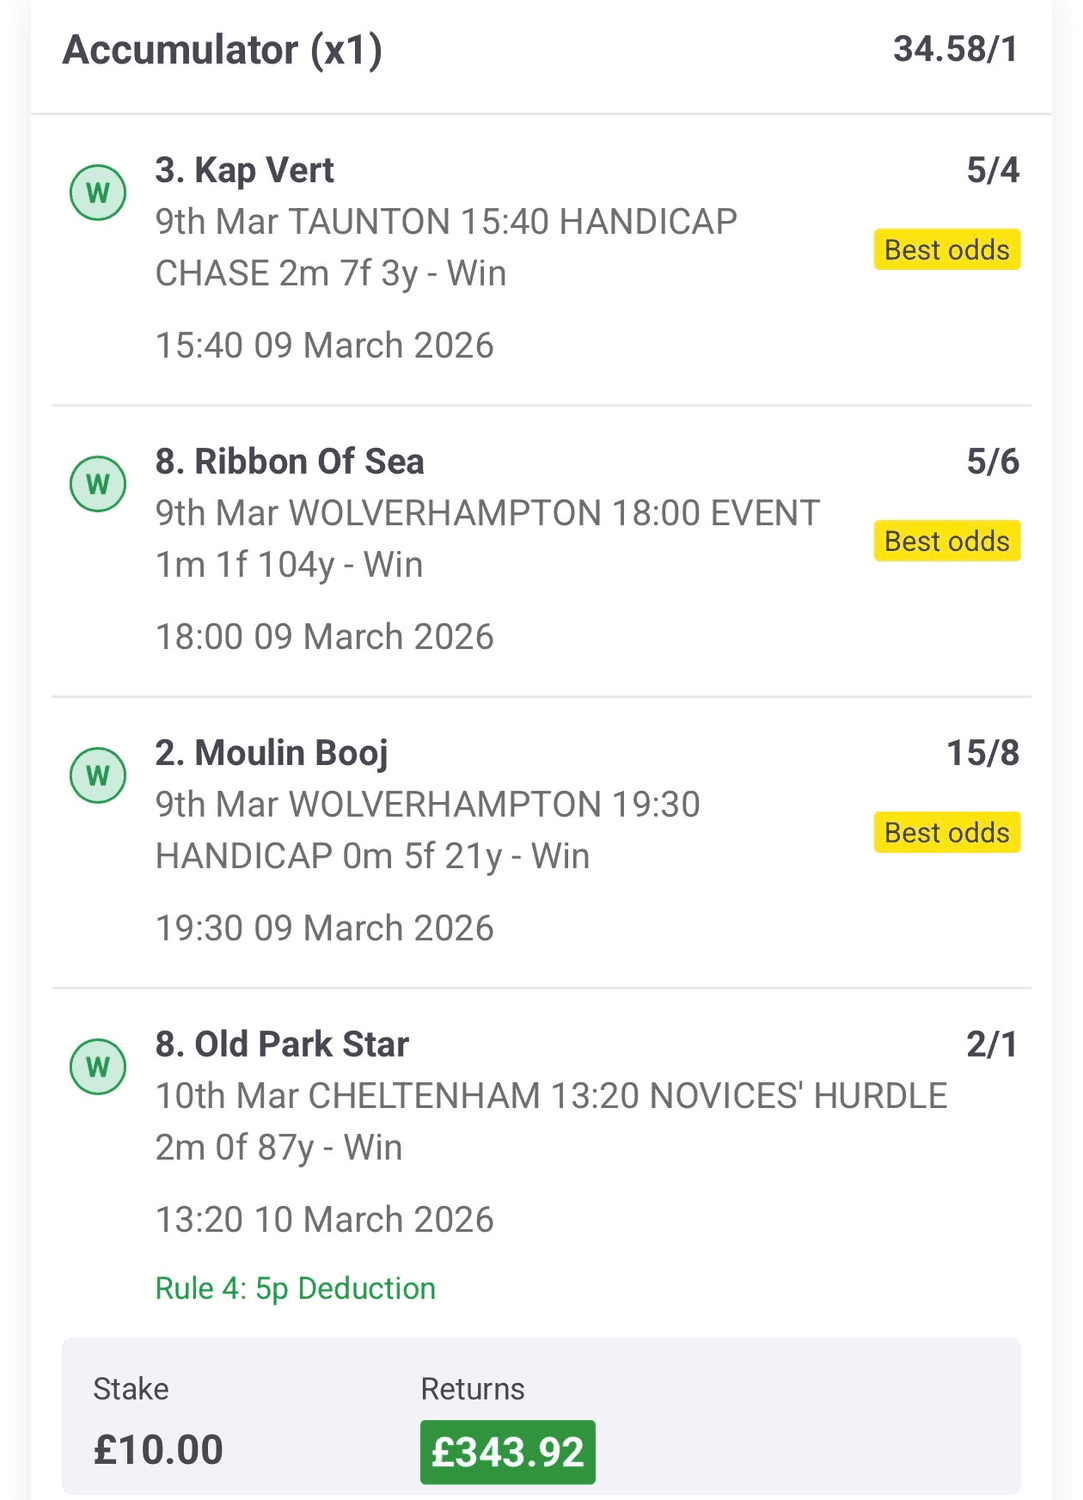
Task: Select the Accumulator (x1) heading
Action: pyautogui.click(x=222, y=50)
